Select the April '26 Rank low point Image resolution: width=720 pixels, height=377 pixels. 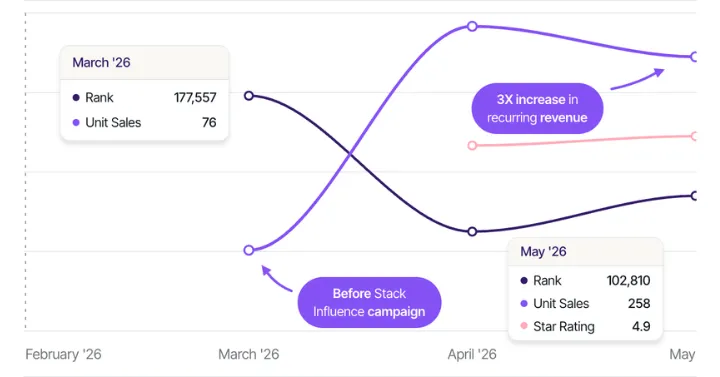coord(472,231)
